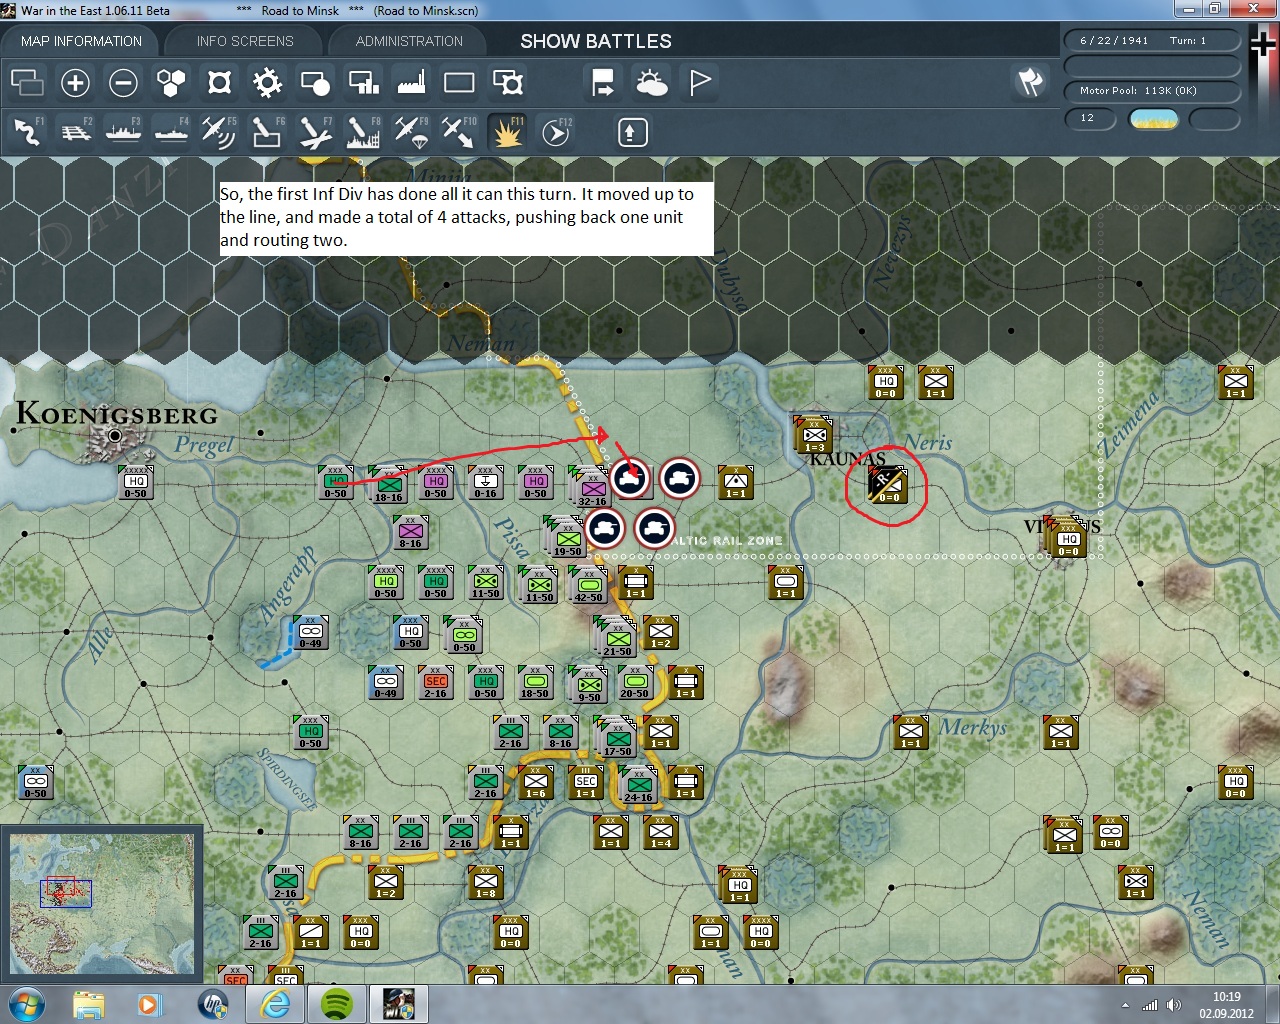Select the Koenigsberg city on map
1280x1024 pixels.
tap(115, 436)
